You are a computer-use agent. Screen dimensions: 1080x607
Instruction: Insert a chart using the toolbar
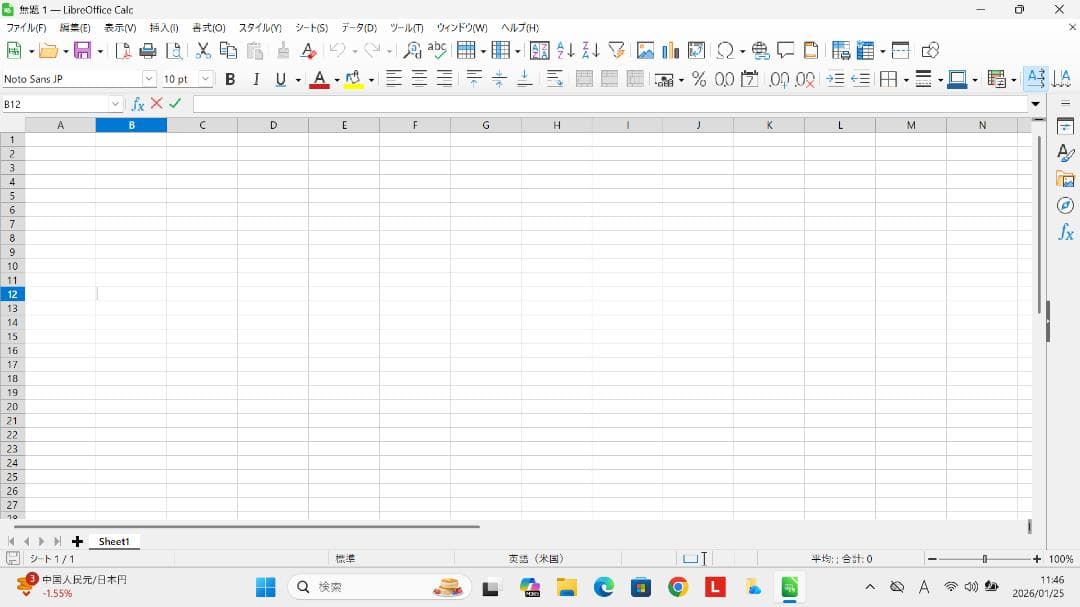[670, 51]
